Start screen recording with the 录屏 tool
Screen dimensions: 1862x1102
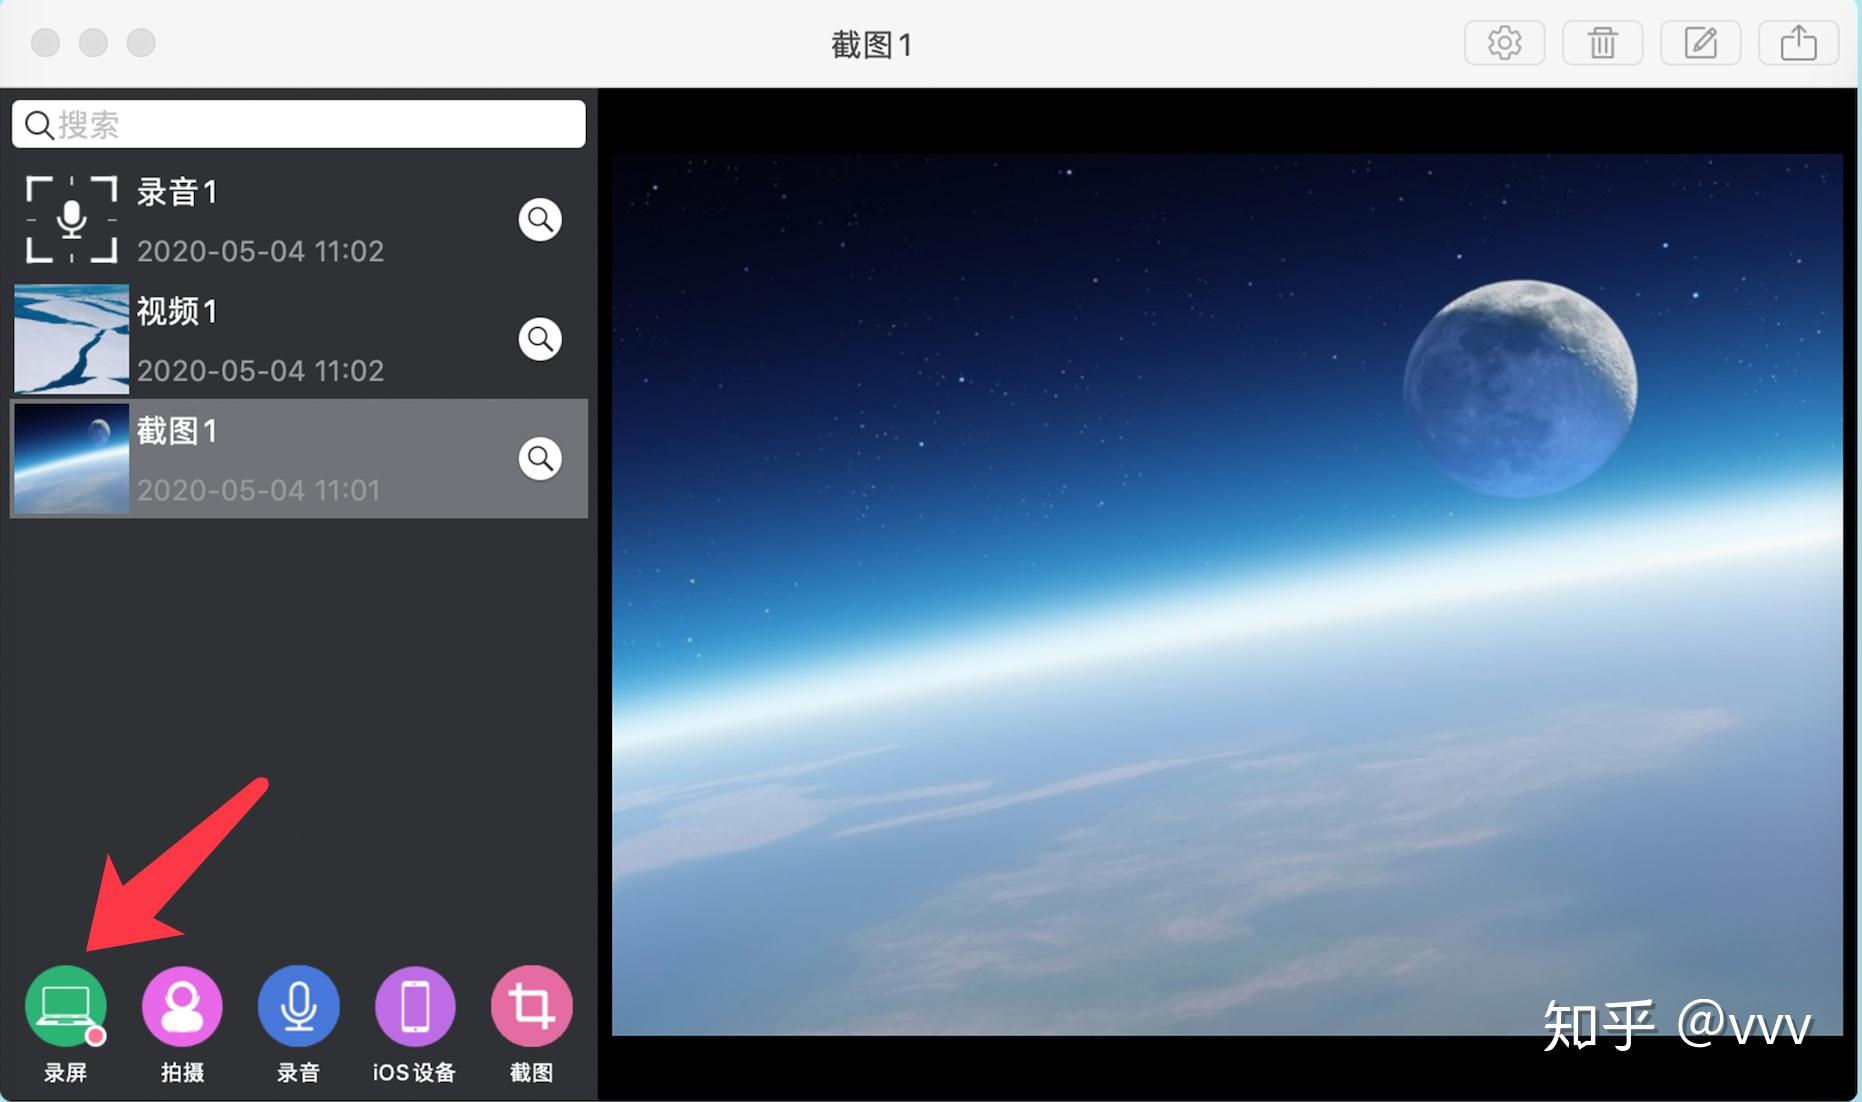[66, 1007]
